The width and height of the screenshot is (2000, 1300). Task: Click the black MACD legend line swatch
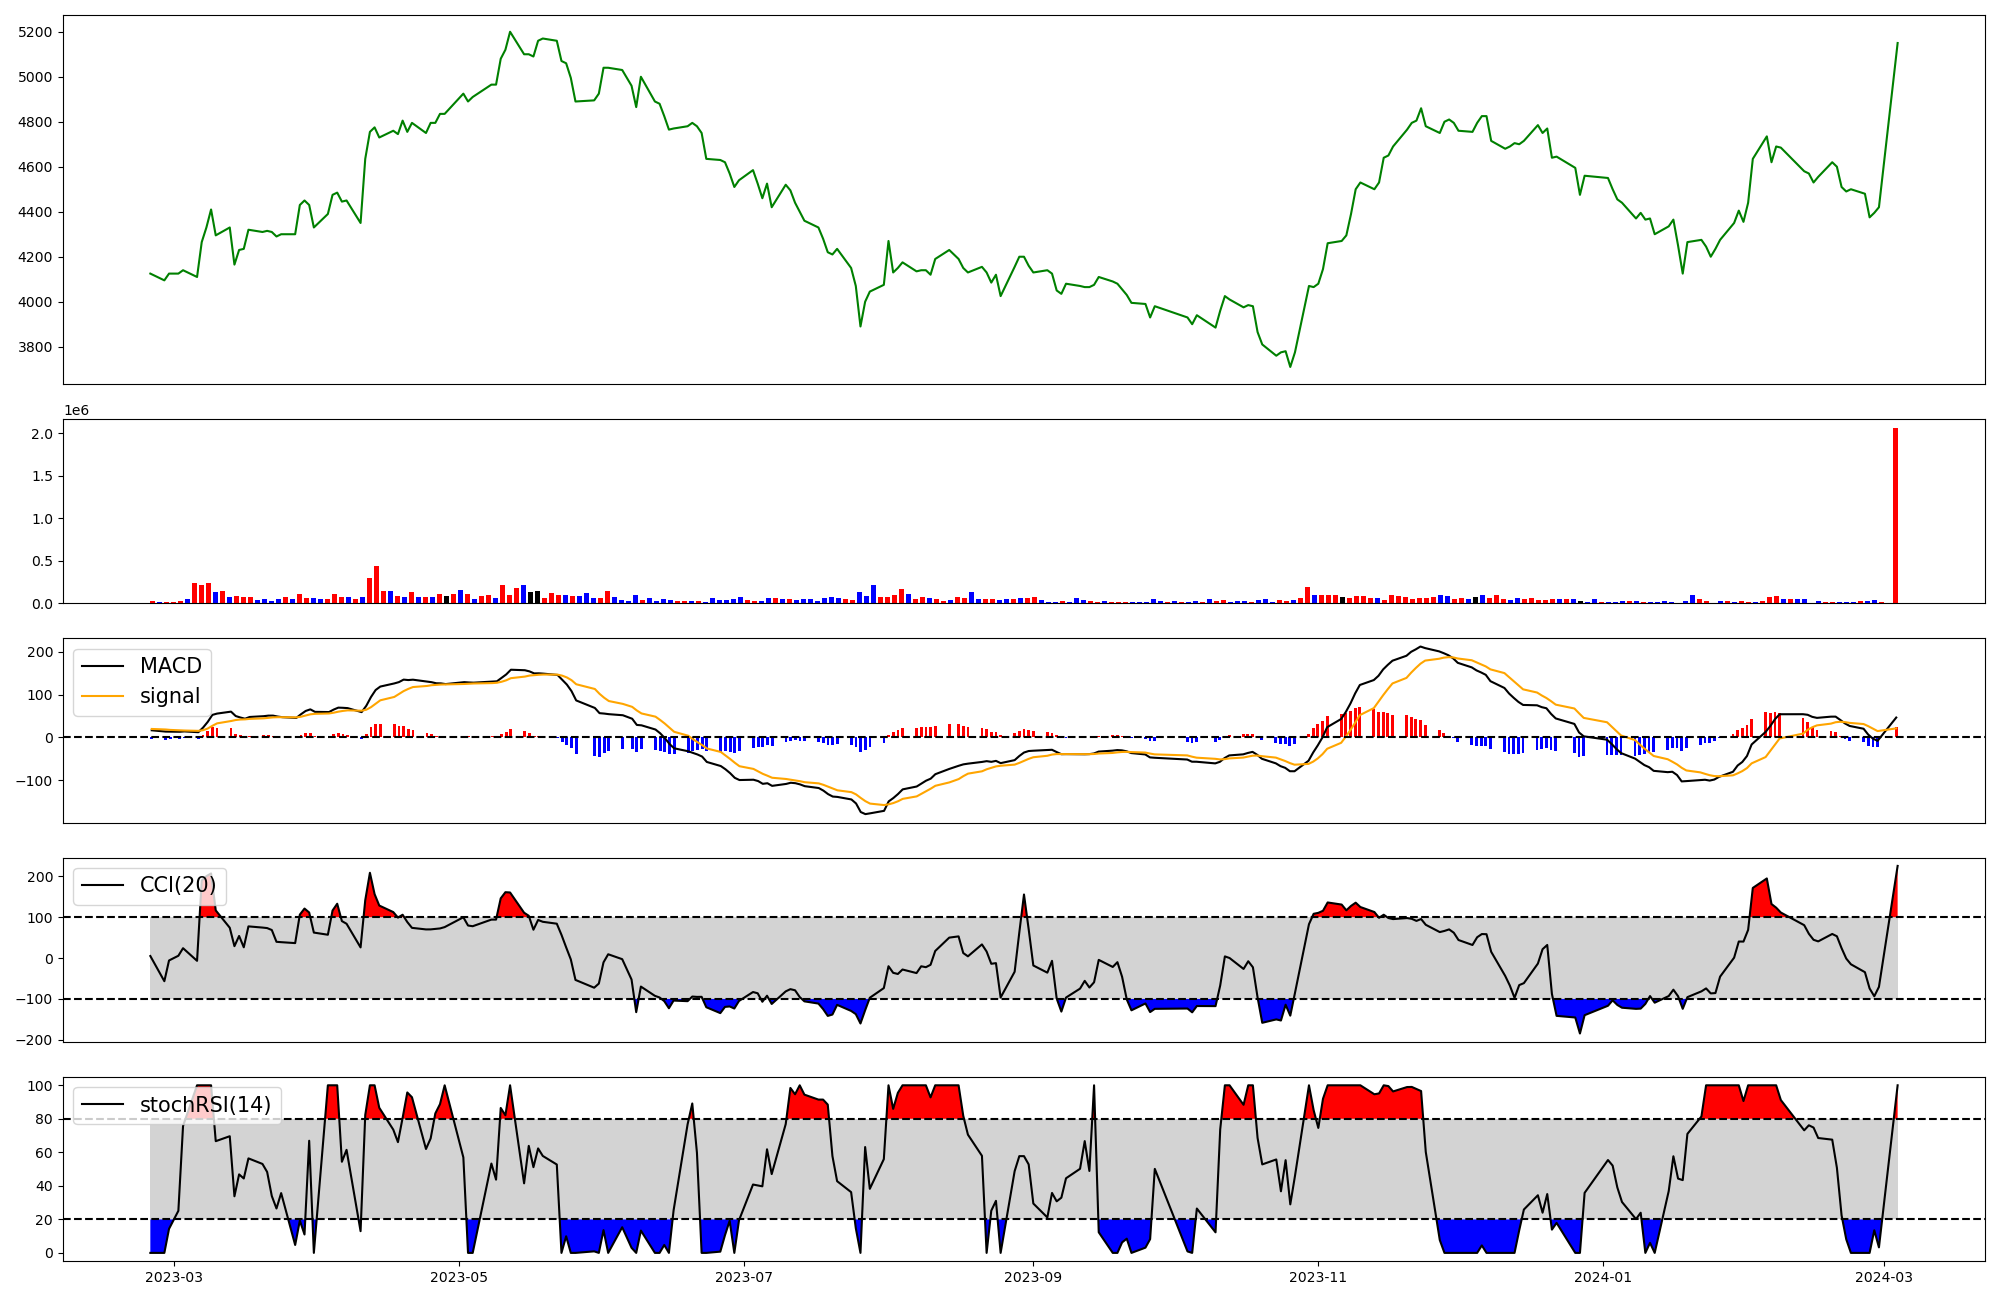pyautogui.click(x=103, y=666)
